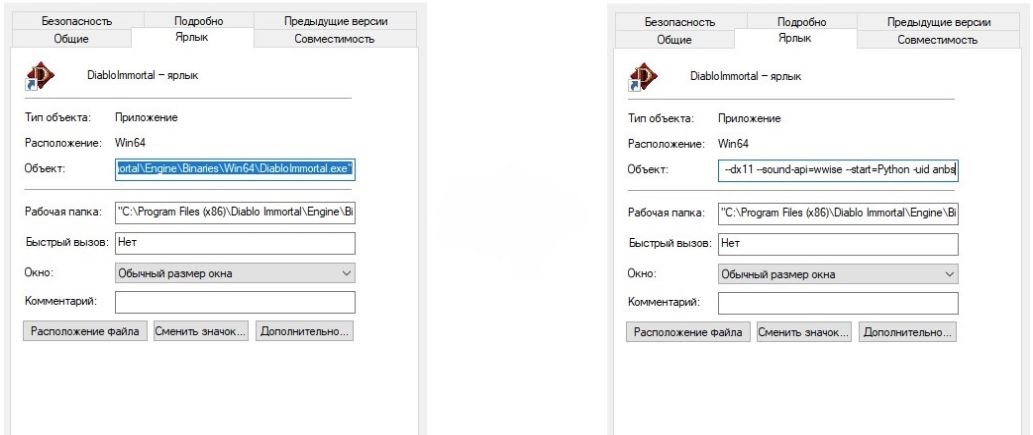
Task: Click Дополнительно button in right dialog
Action: [x=908, y=332]
